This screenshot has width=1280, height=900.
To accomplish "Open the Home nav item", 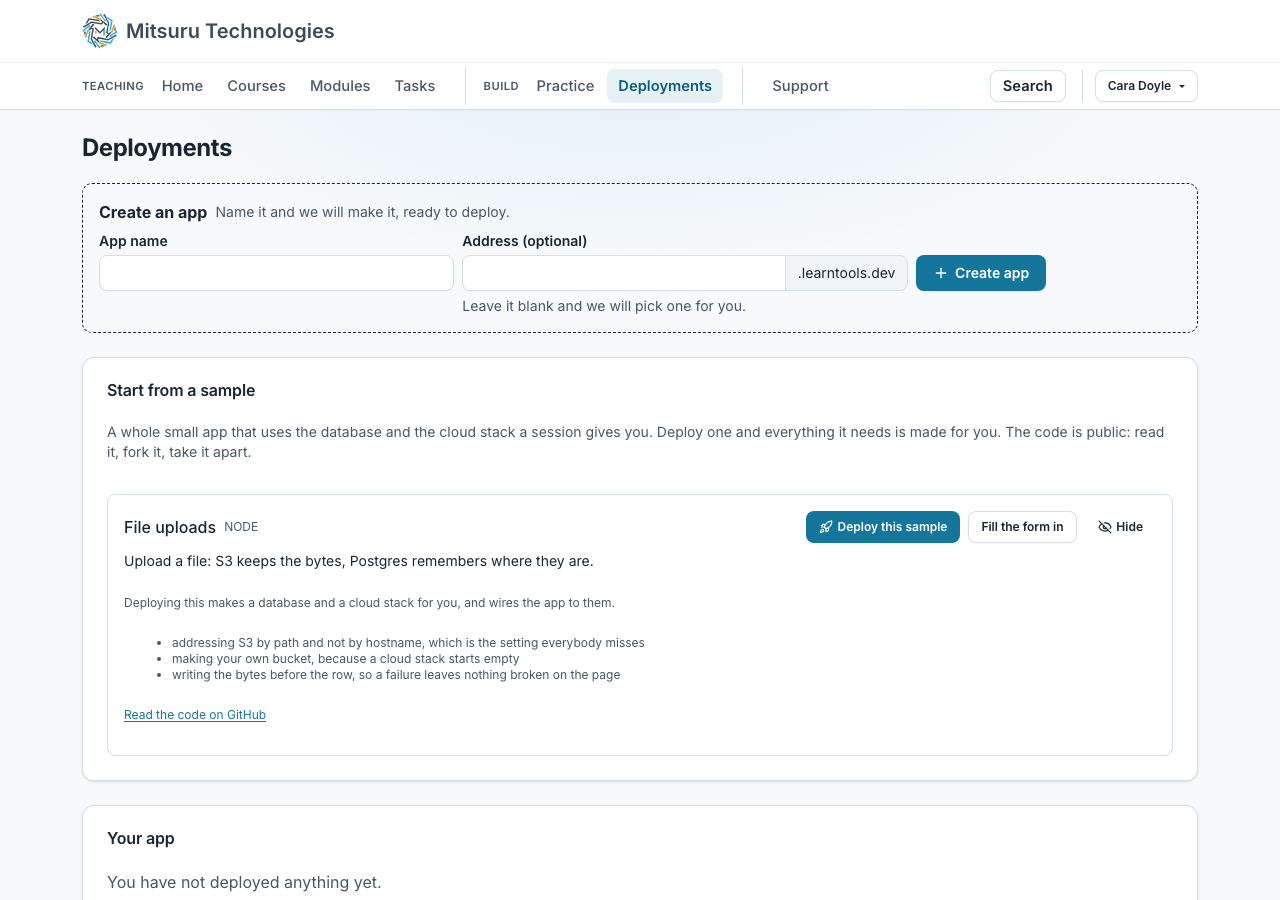I will tap(182, 86).
